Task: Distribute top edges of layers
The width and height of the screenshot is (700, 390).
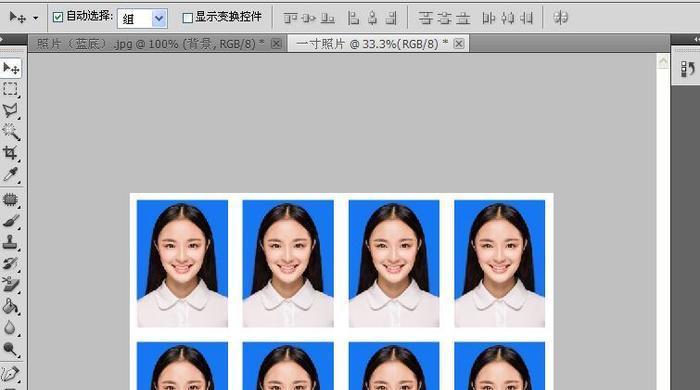Action: click(425, 18)
